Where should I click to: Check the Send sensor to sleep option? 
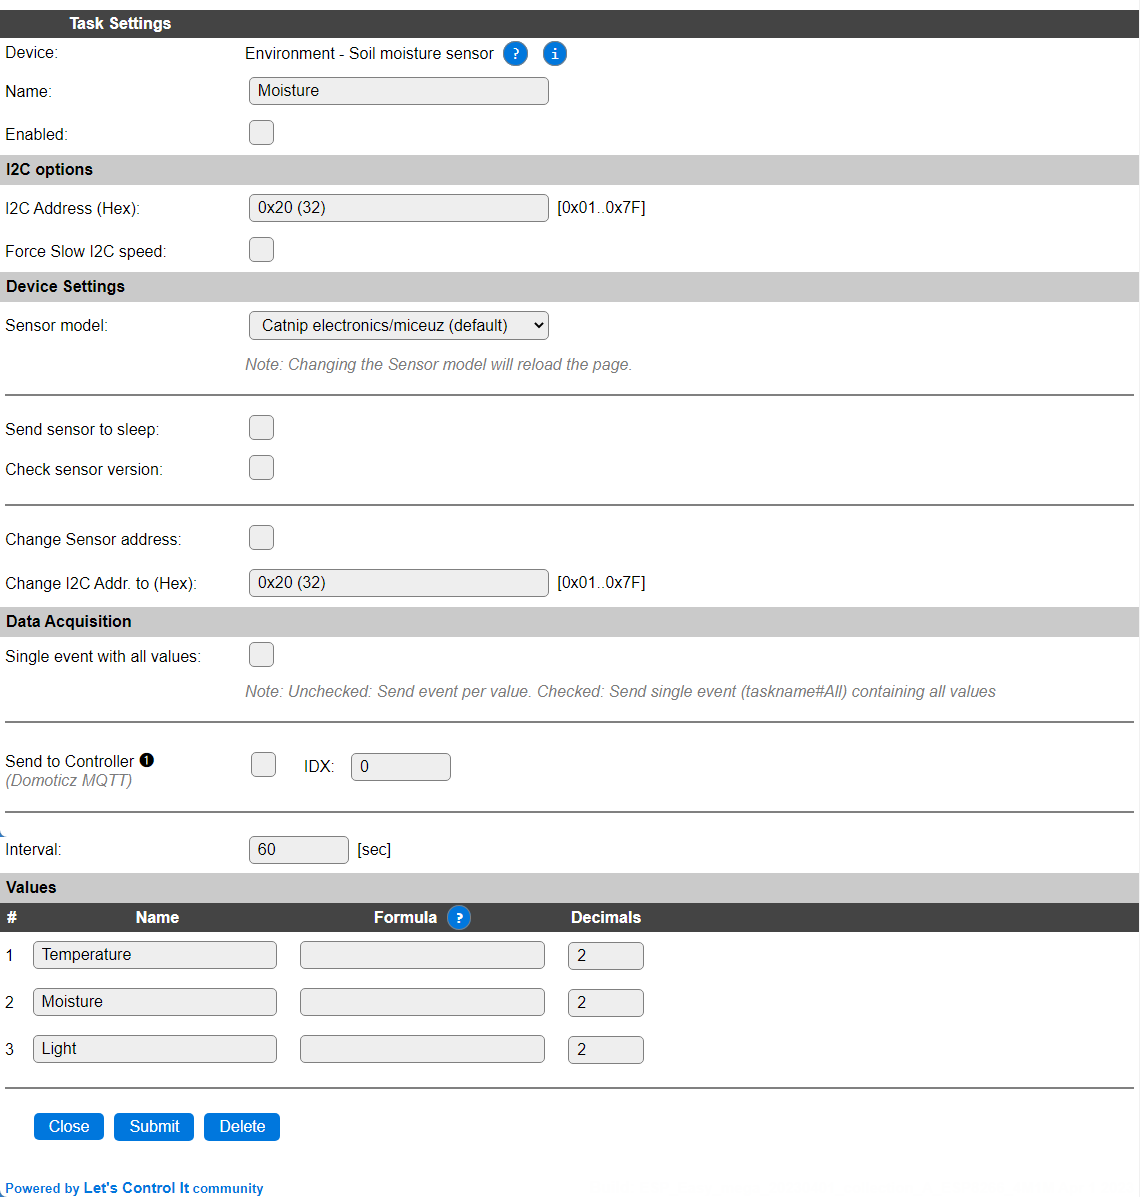tap(261, 428)
